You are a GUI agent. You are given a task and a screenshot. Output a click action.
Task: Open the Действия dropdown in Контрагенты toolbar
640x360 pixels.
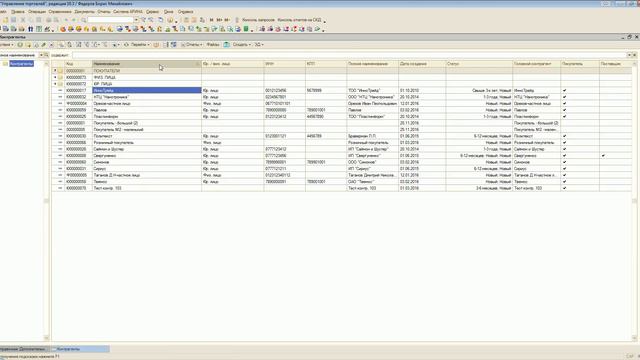pyautogui.click(x=7, y=44)
